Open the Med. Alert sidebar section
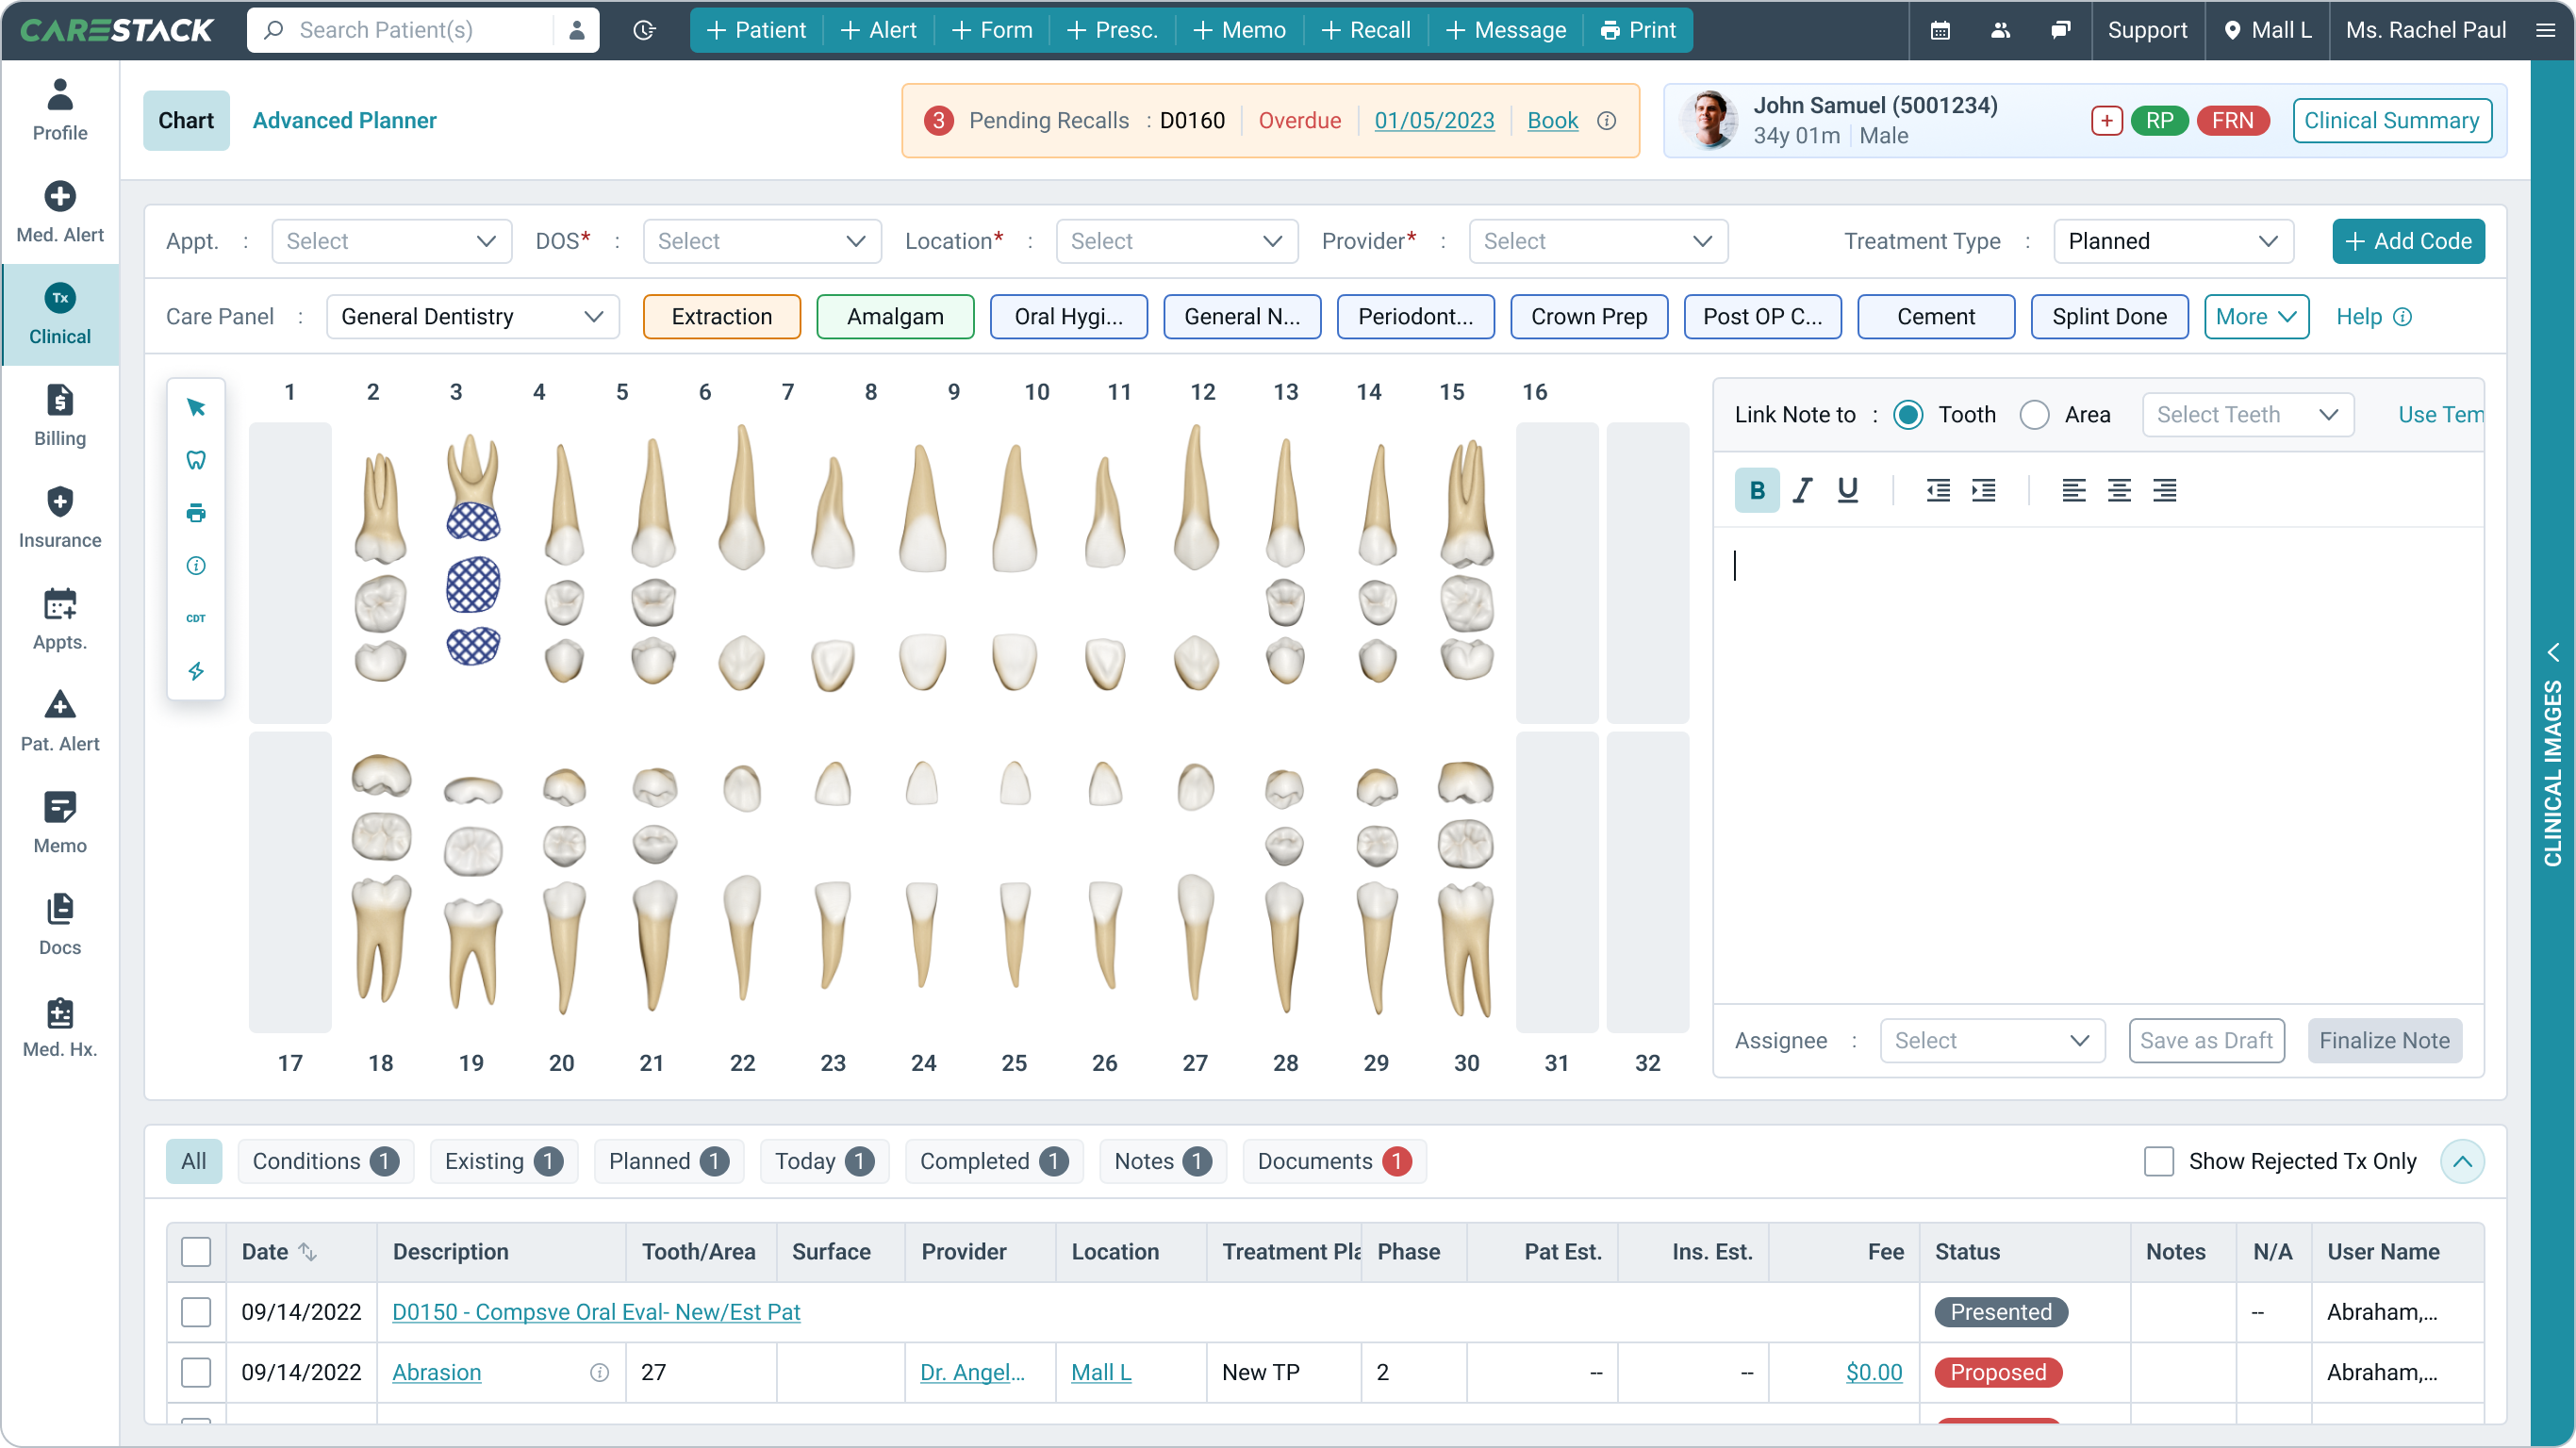This screenshot has width=2576, height=1448. point(60,212)
